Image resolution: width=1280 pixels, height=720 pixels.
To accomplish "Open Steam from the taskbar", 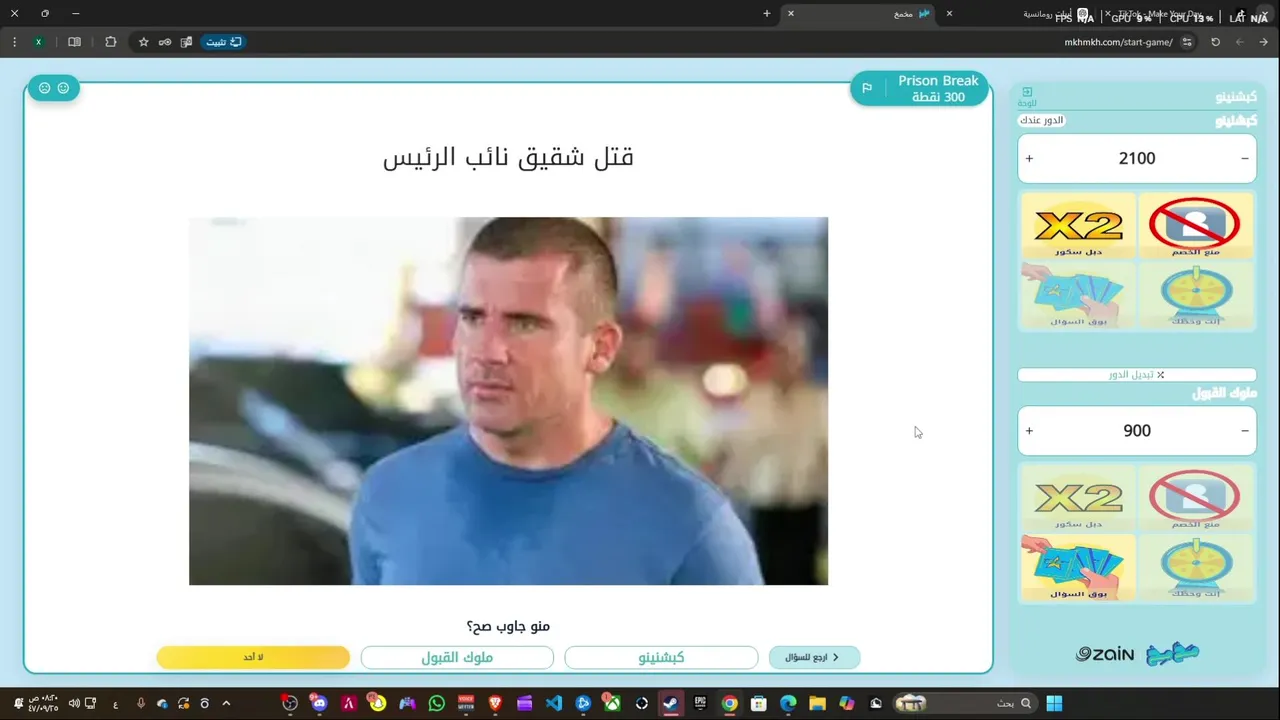I will tap(671, 704).
